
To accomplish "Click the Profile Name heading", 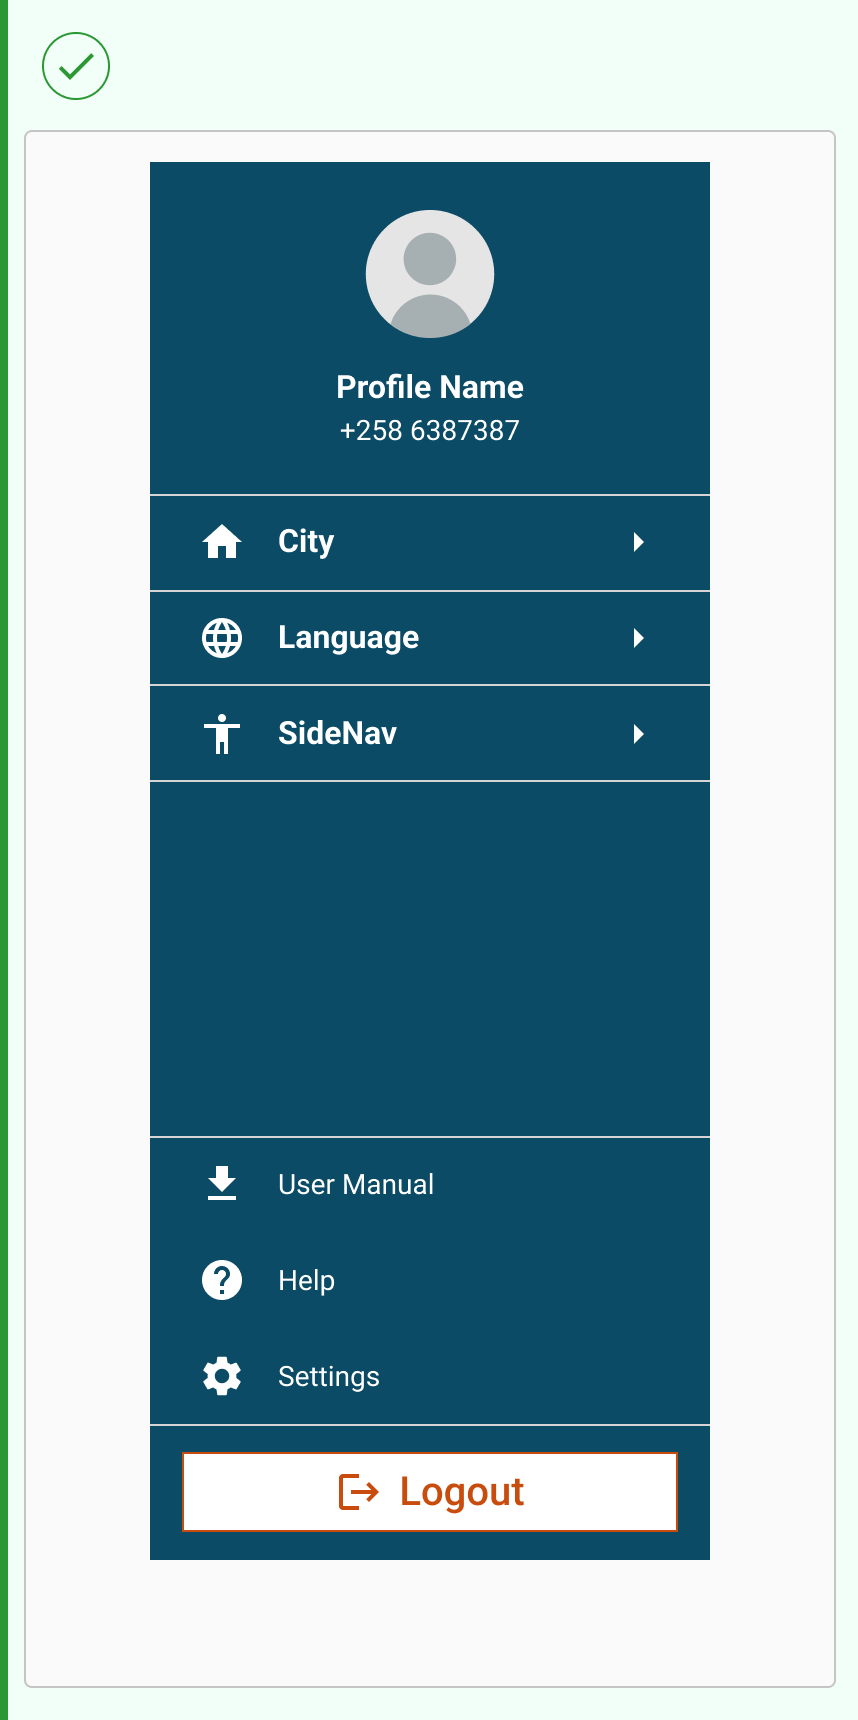I will (x=430, y=387).
